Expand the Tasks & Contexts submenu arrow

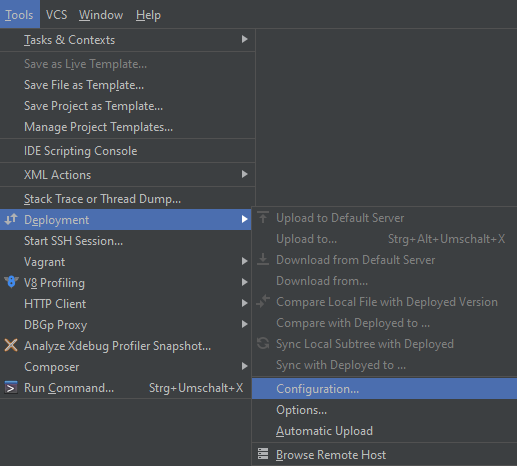point(245,39)
